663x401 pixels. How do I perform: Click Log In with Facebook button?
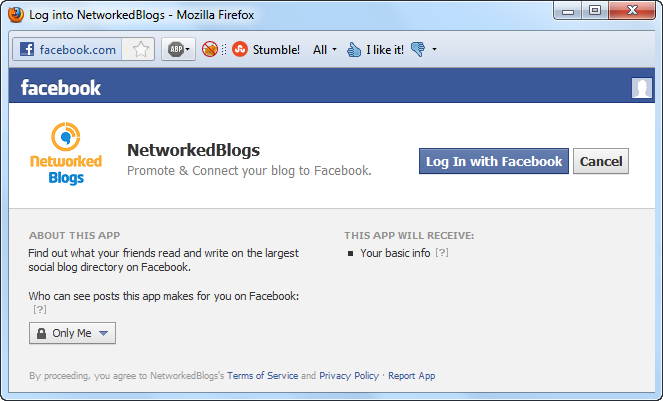494,161
